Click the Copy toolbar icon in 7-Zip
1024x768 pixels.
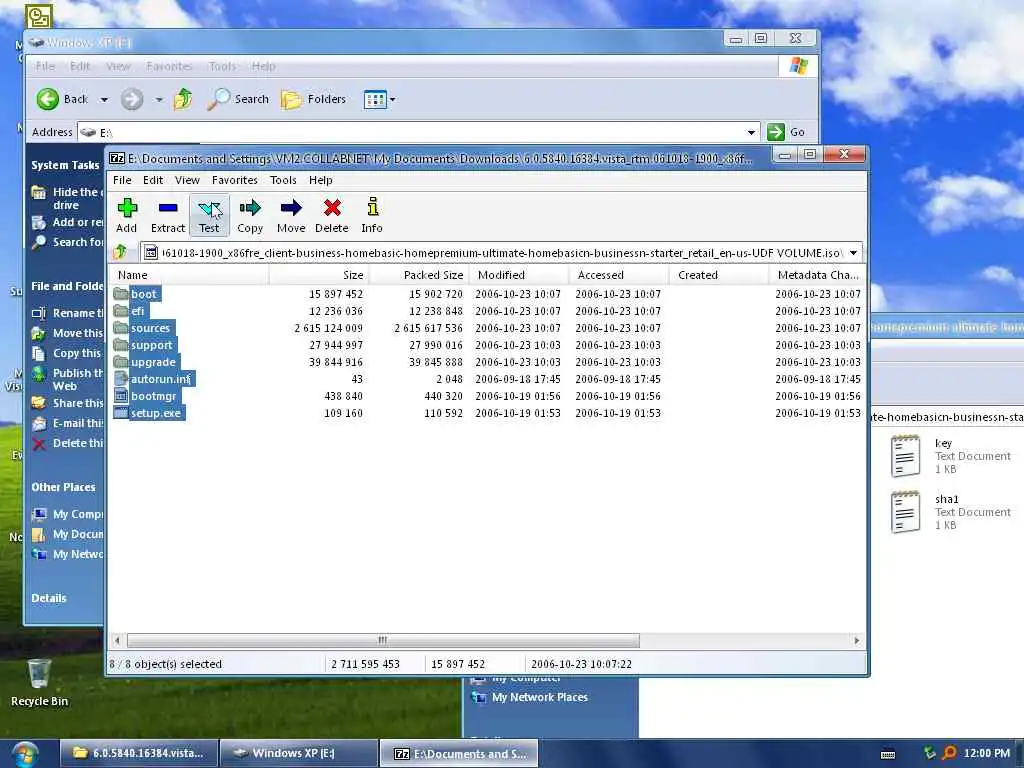(249, 215)
